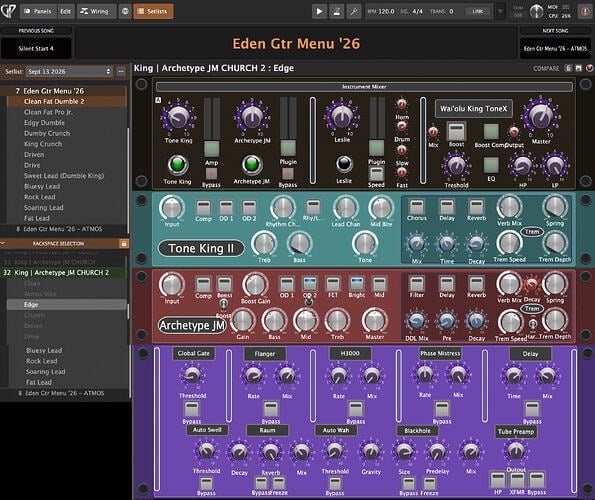595x500 pixels.
Task: Go to next song Eden Gtr Menu '26 - ATMOS
Action: point(555,48)
